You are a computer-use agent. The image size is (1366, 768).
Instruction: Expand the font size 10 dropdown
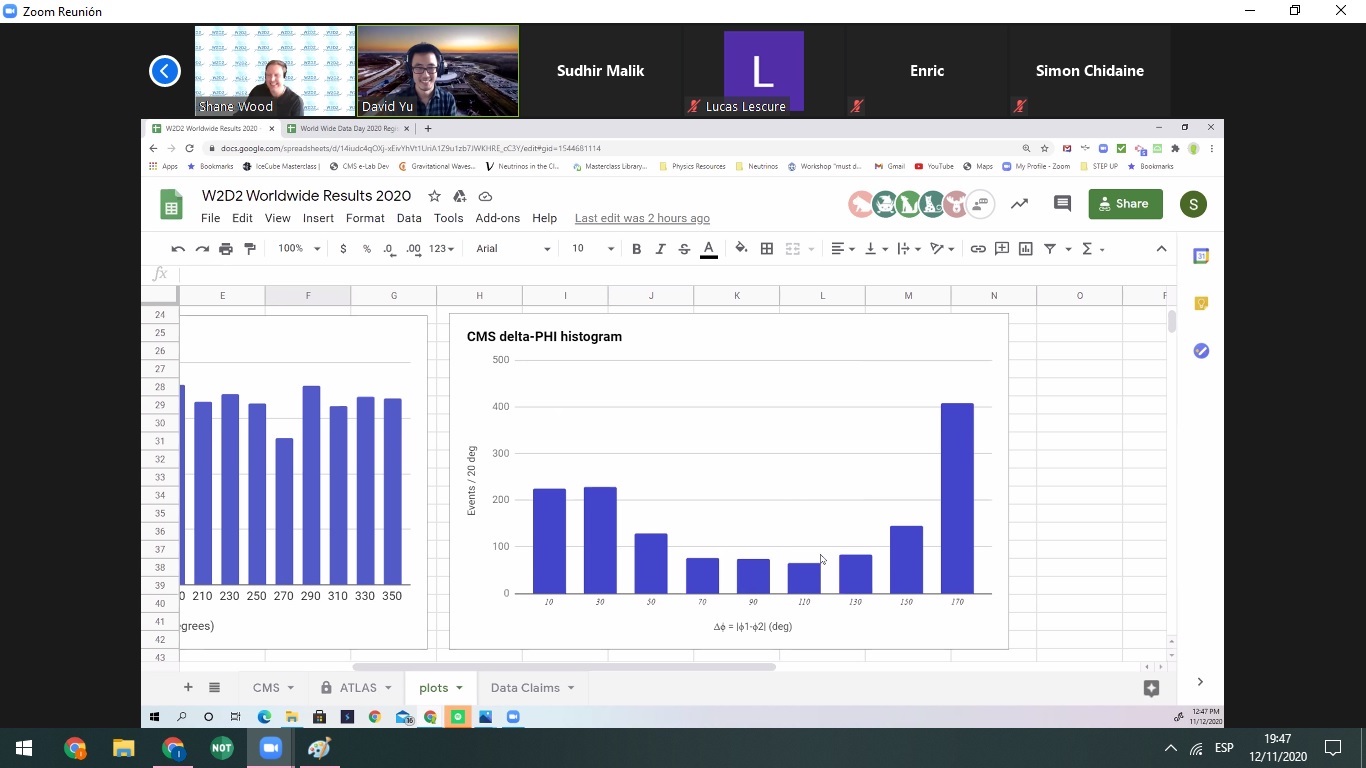[593, 249]
